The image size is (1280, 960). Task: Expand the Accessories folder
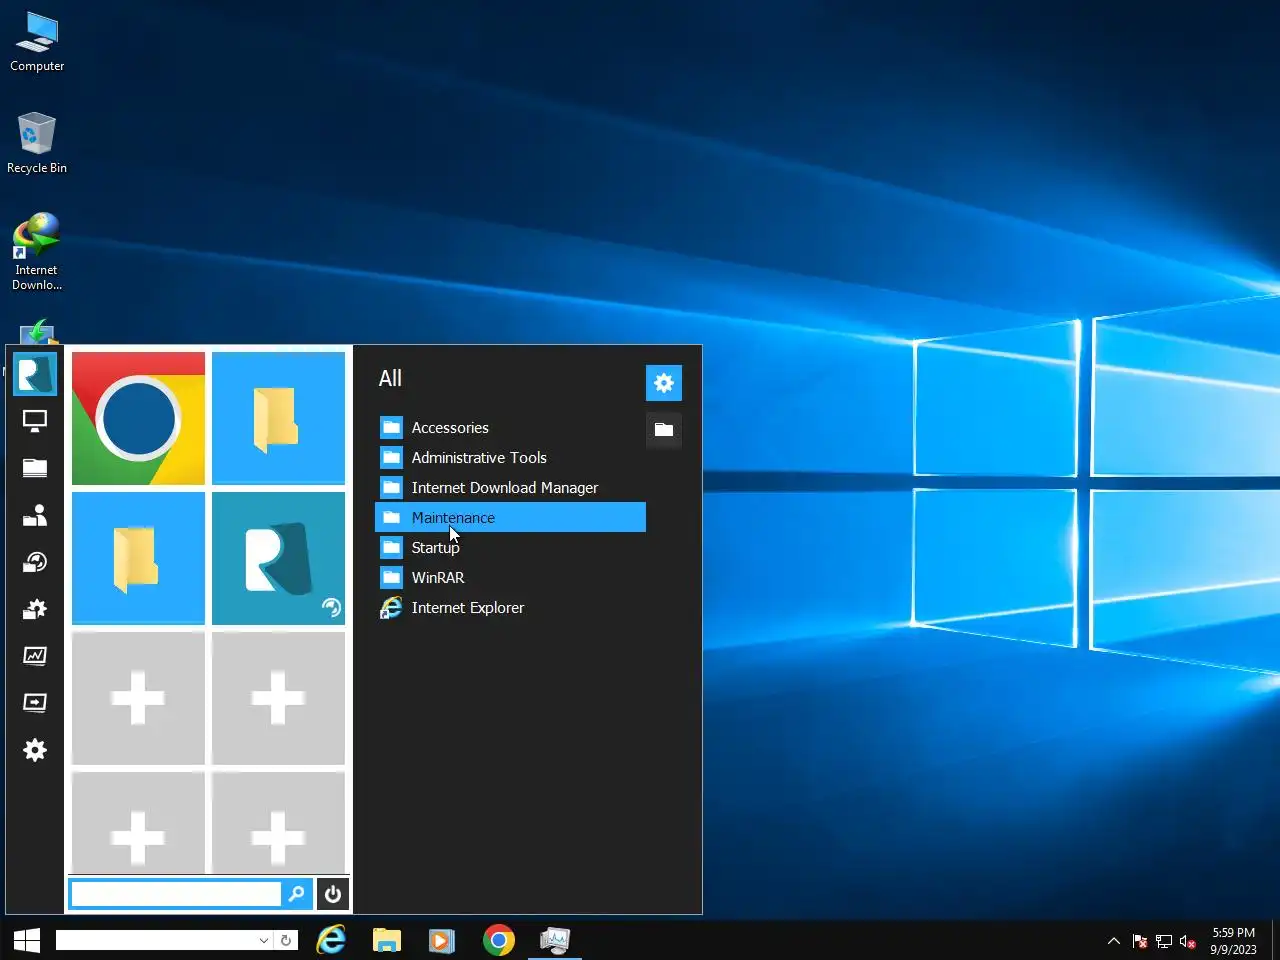pyautogui.click(x=510, y=428)
